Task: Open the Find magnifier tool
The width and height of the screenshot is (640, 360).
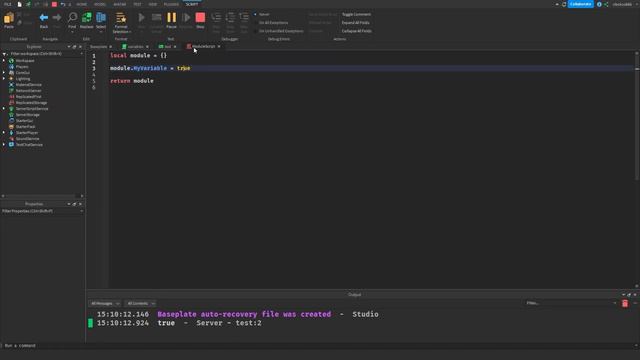Action: (72, 17)
